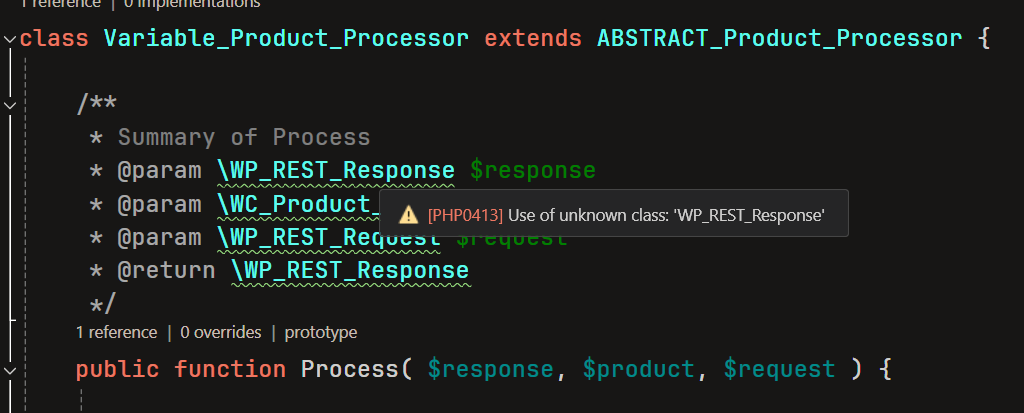Click the PHP0413 error code

(465, 215)
